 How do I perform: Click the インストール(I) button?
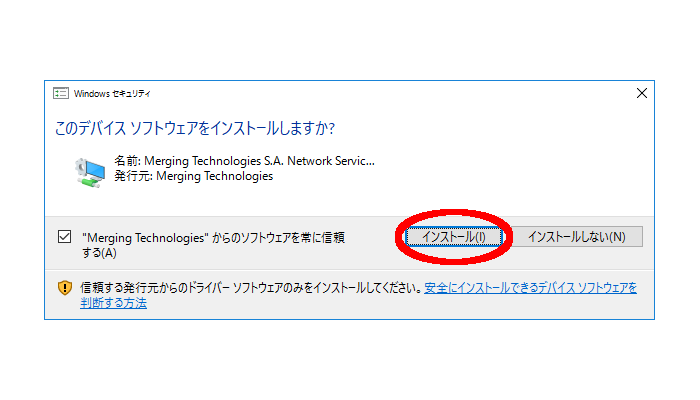pos(454,237)
